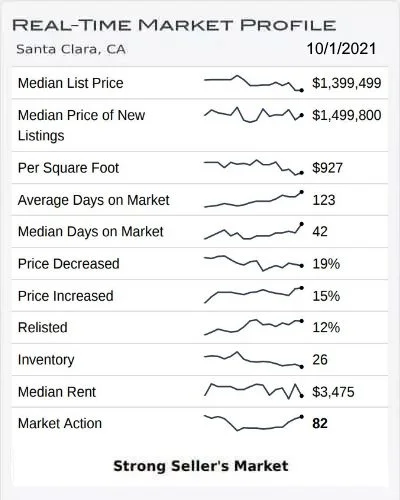Click the Real-Time Market Profile title
The image size is (400, 500).
(174, 25)
